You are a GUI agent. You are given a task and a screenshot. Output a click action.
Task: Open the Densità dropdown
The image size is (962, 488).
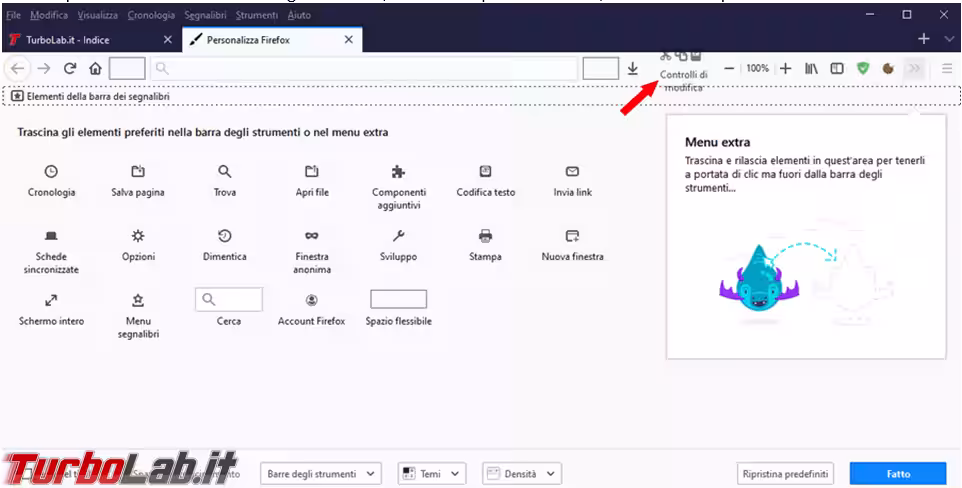pos(521,473)
